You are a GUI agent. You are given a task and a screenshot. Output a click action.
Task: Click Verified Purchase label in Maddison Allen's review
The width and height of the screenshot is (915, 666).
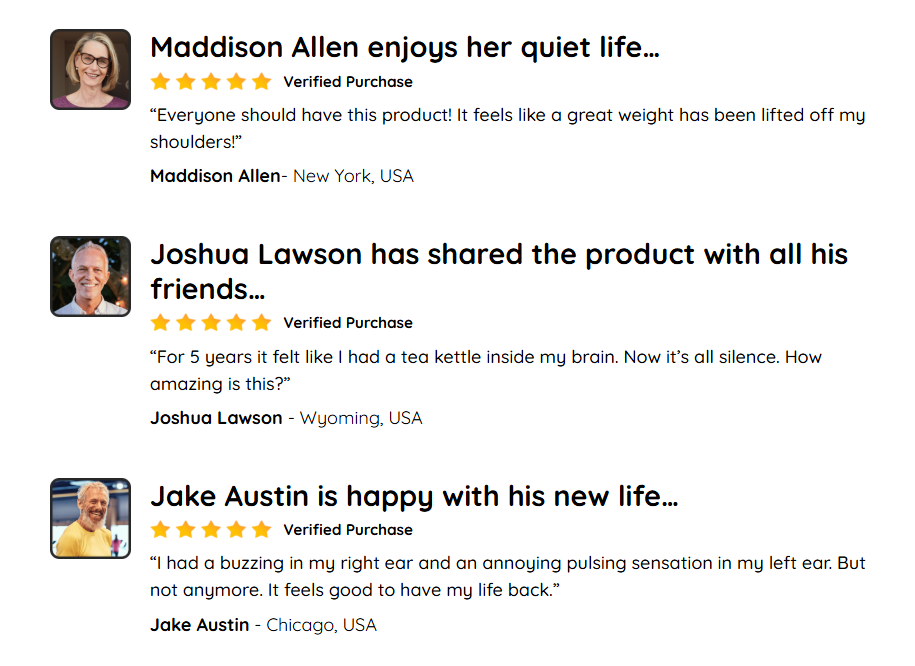click(x=348, y=82)
